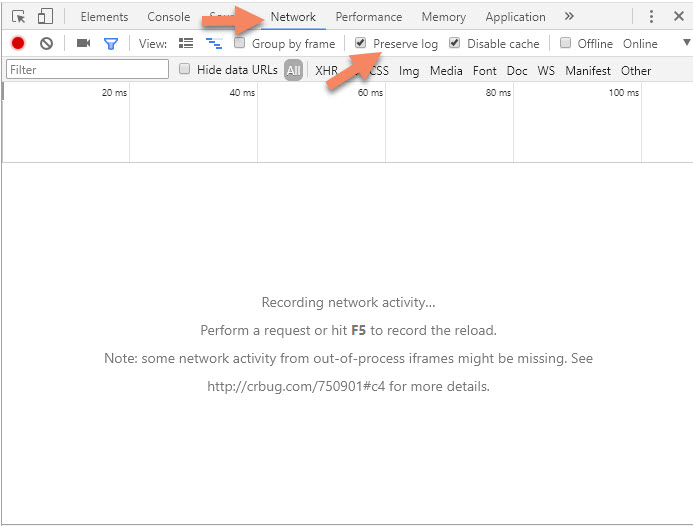Enable the Offline checkbox

566,43
